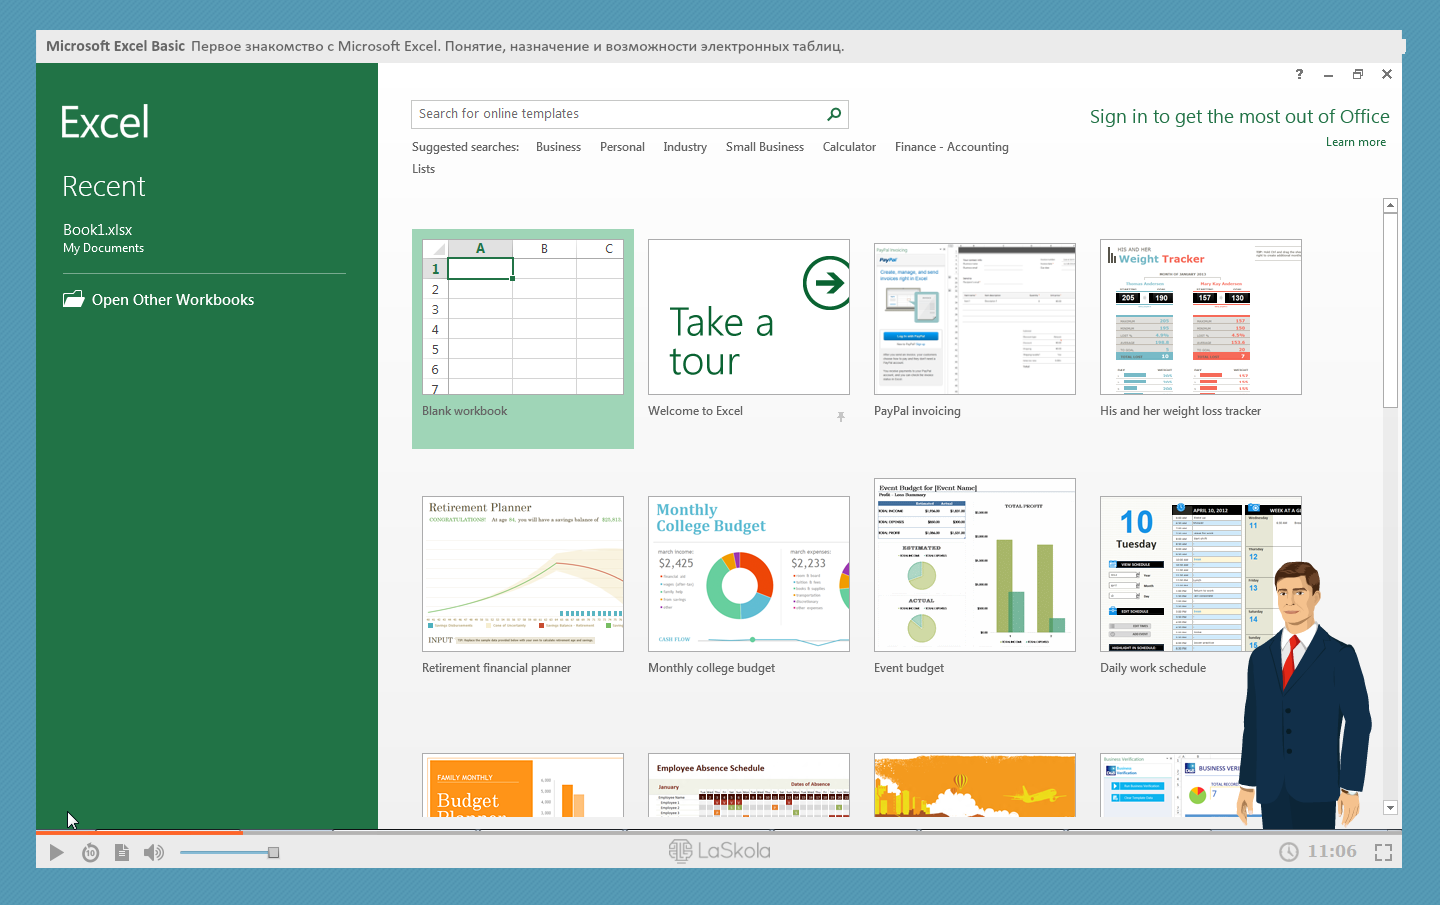The width and height of the screenshot is (1440, 905).
Task: Pin the Welcome to Excel template
Action: 841,417
